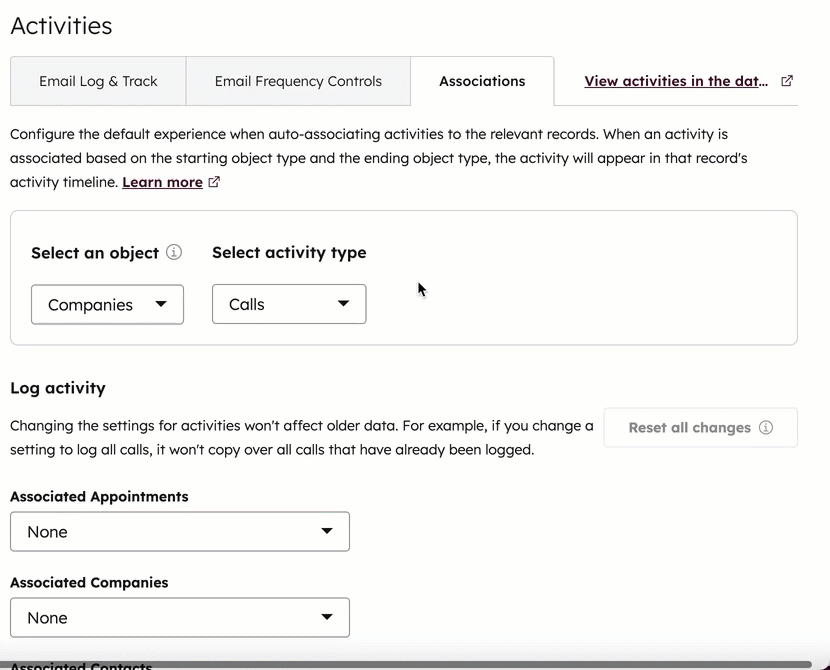Click the caret arrow under Associated Companies
Screen dimensions: 830x670
(x=327, y=618)
